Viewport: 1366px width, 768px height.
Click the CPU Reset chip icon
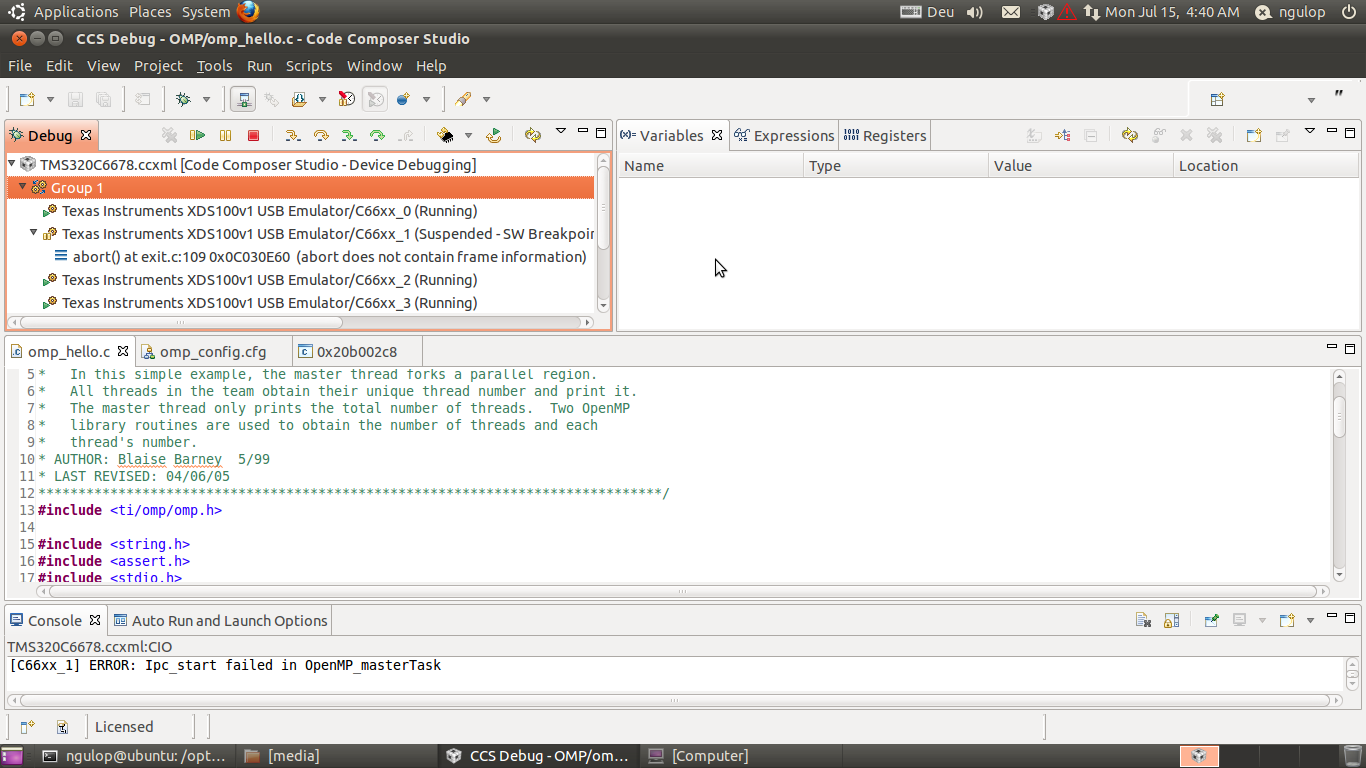[446, 135]
